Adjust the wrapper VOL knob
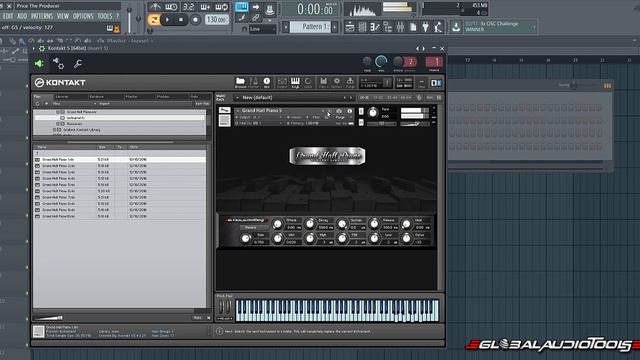 (x=381, y=62)
